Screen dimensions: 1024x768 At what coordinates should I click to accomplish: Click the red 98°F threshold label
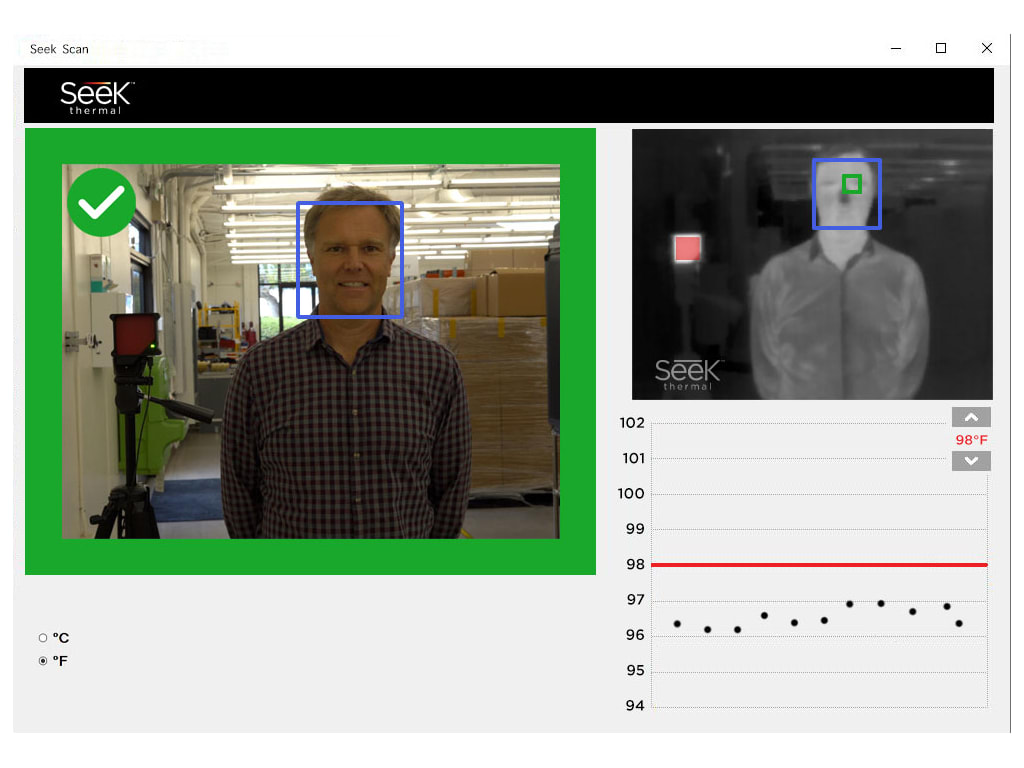coord(971,440)
